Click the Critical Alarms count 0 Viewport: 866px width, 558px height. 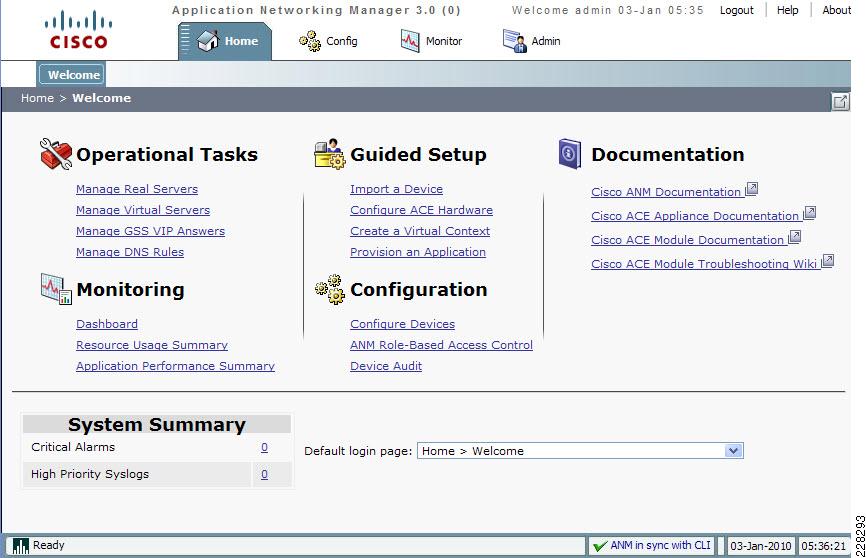(x=265, y=447)
